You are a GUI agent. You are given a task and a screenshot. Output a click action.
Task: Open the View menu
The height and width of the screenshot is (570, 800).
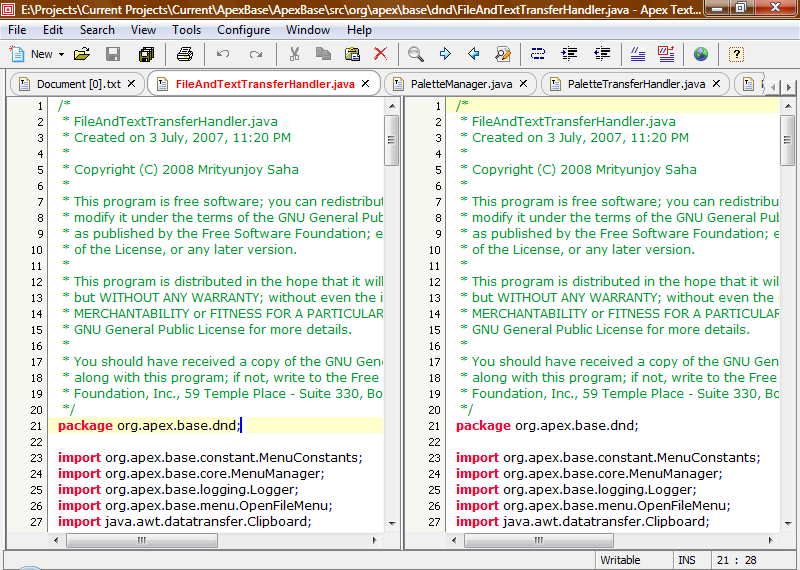pyautogui.click(x=143, y=30)
